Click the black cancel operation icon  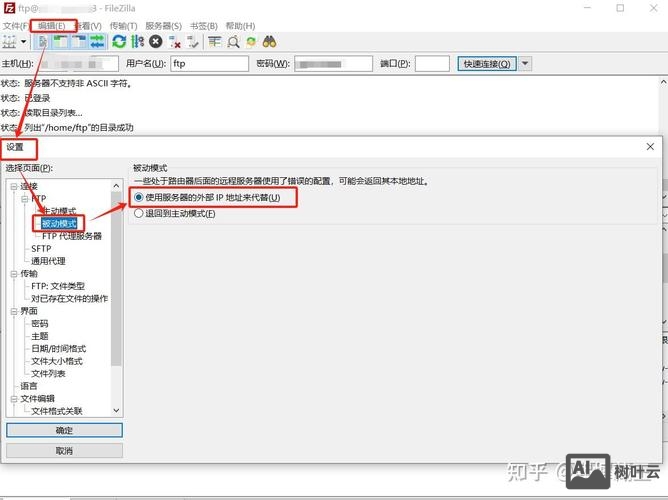pyautogui.click(x=155, y=42)
